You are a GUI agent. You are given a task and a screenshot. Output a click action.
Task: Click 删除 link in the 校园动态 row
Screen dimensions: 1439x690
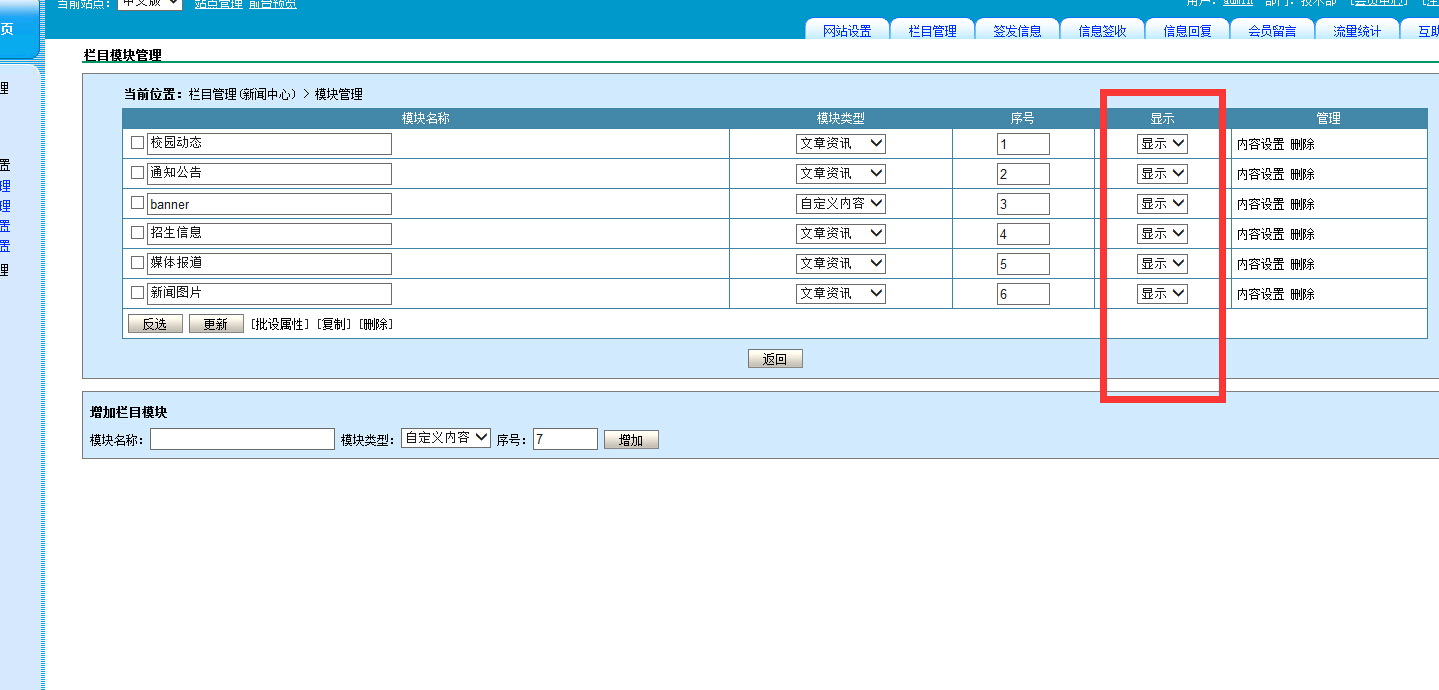(1302, 144)
